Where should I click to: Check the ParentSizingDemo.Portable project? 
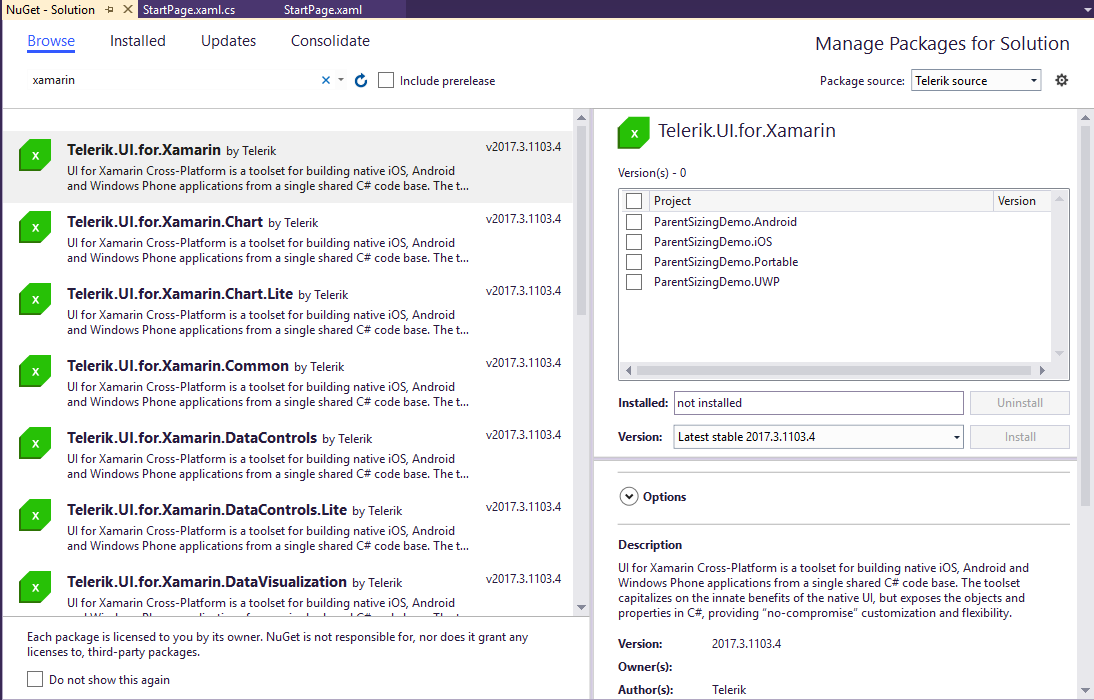point(634,262)
